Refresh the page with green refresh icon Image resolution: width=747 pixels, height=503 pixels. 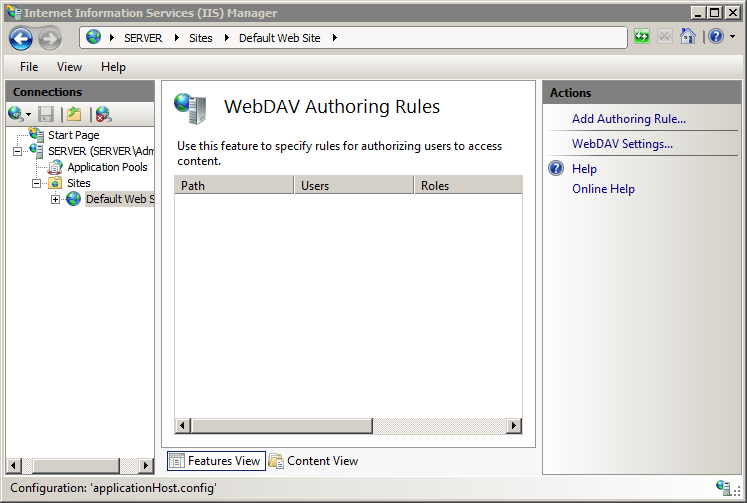[642, 36]
